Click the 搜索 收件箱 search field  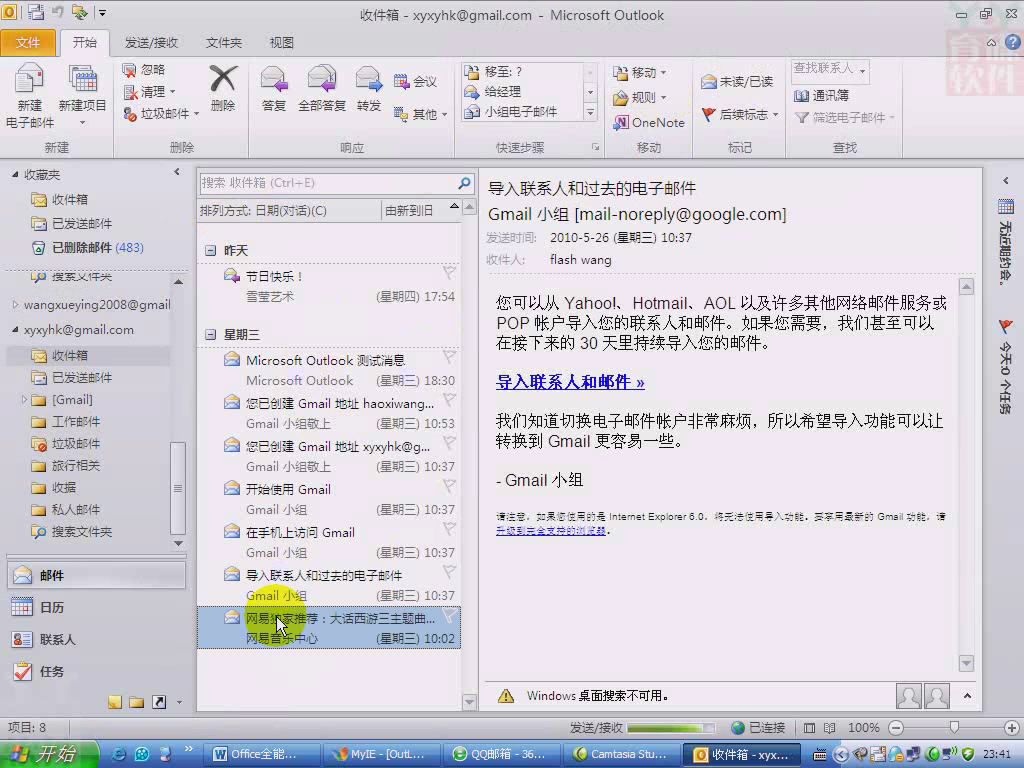tap(327, 183)
